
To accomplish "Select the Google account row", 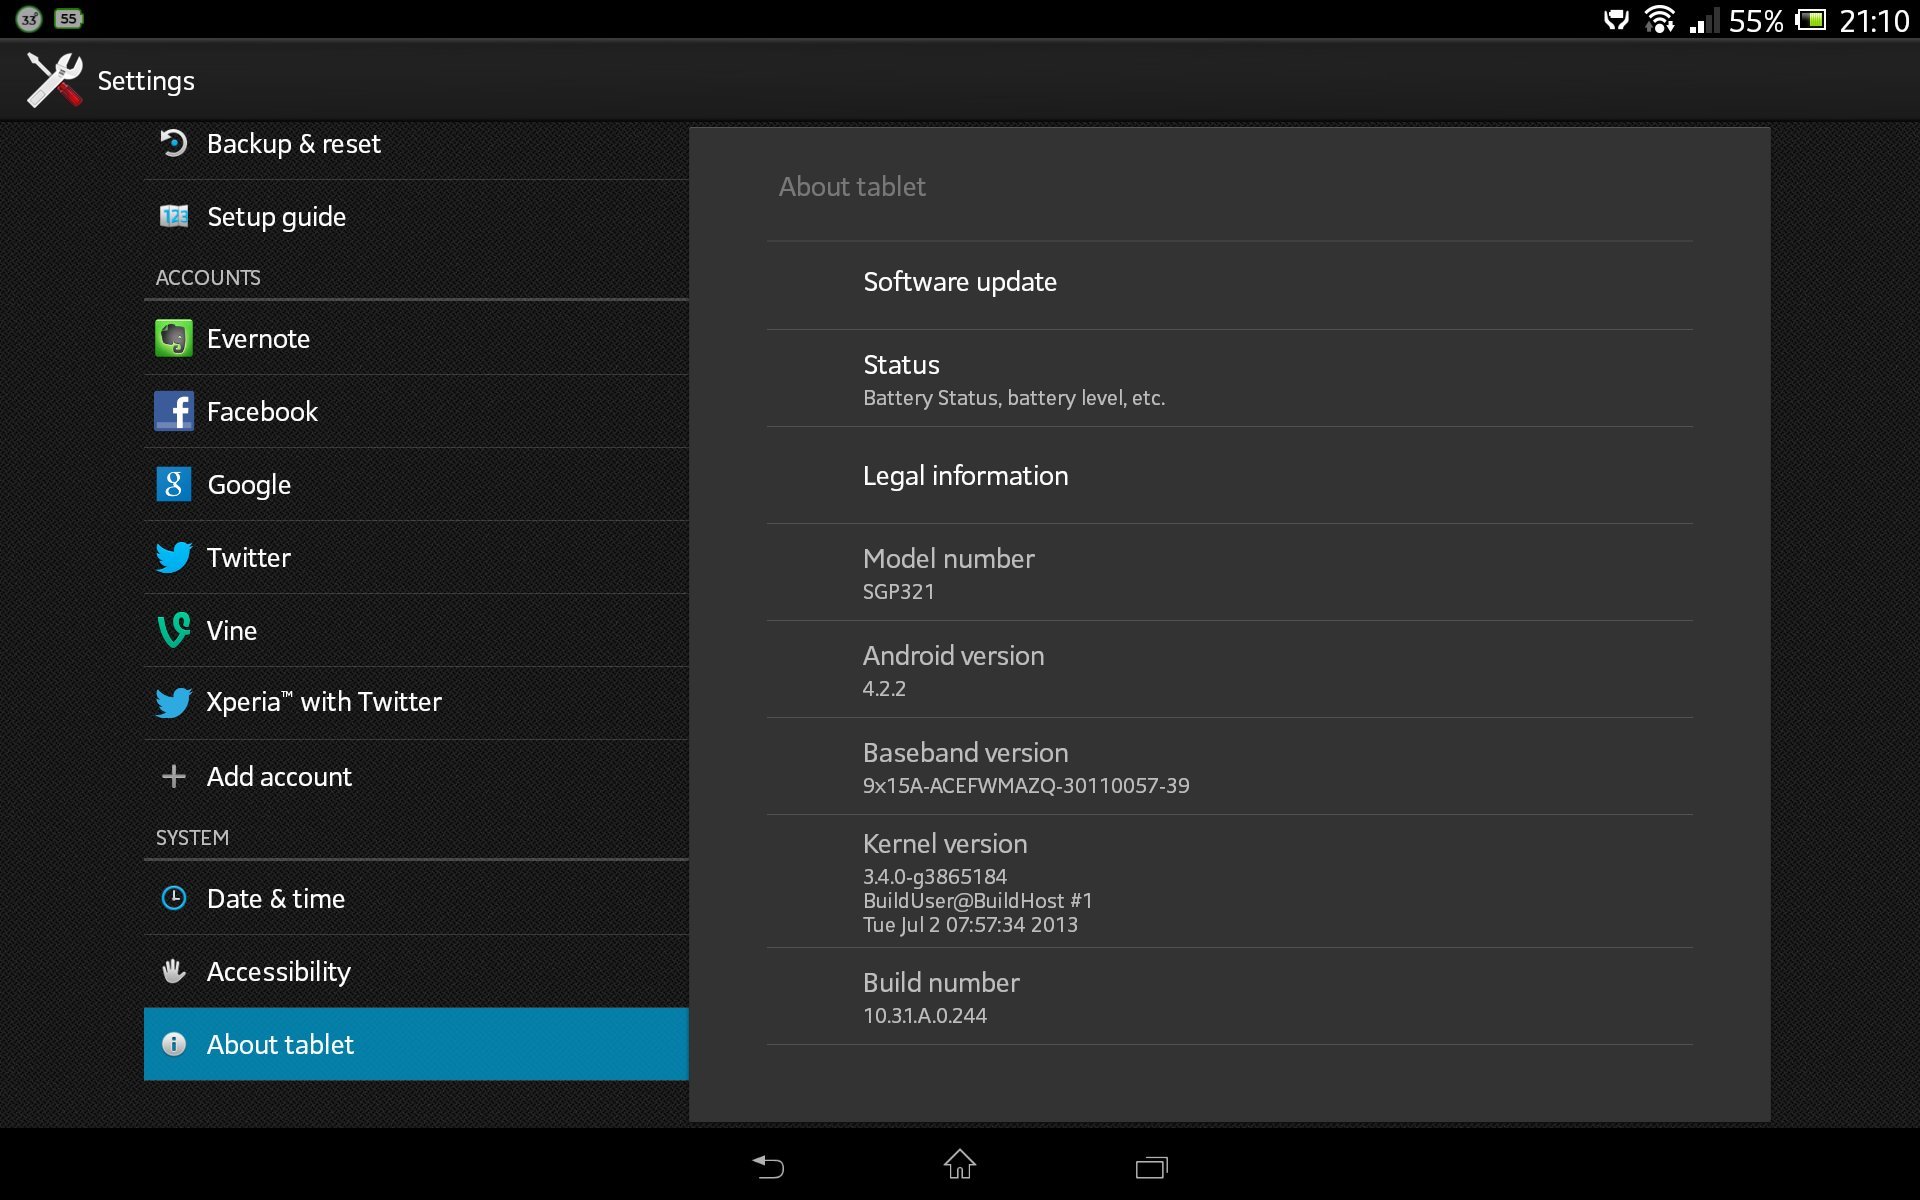I will click(x=416, y=485).
